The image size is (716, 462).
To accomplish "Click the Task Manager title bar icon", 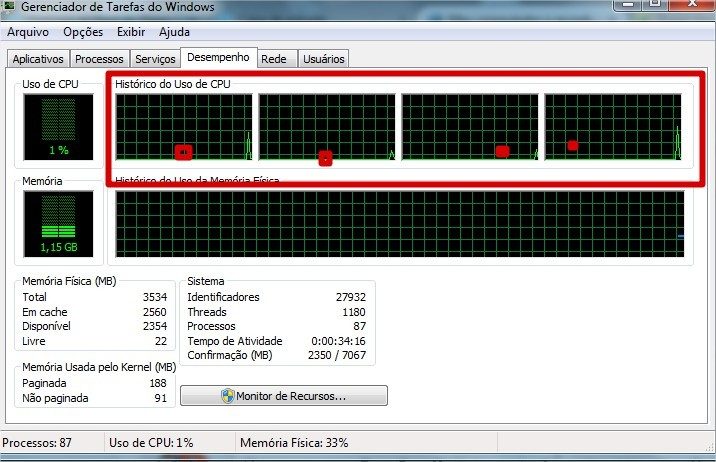I will coord(9,6).
